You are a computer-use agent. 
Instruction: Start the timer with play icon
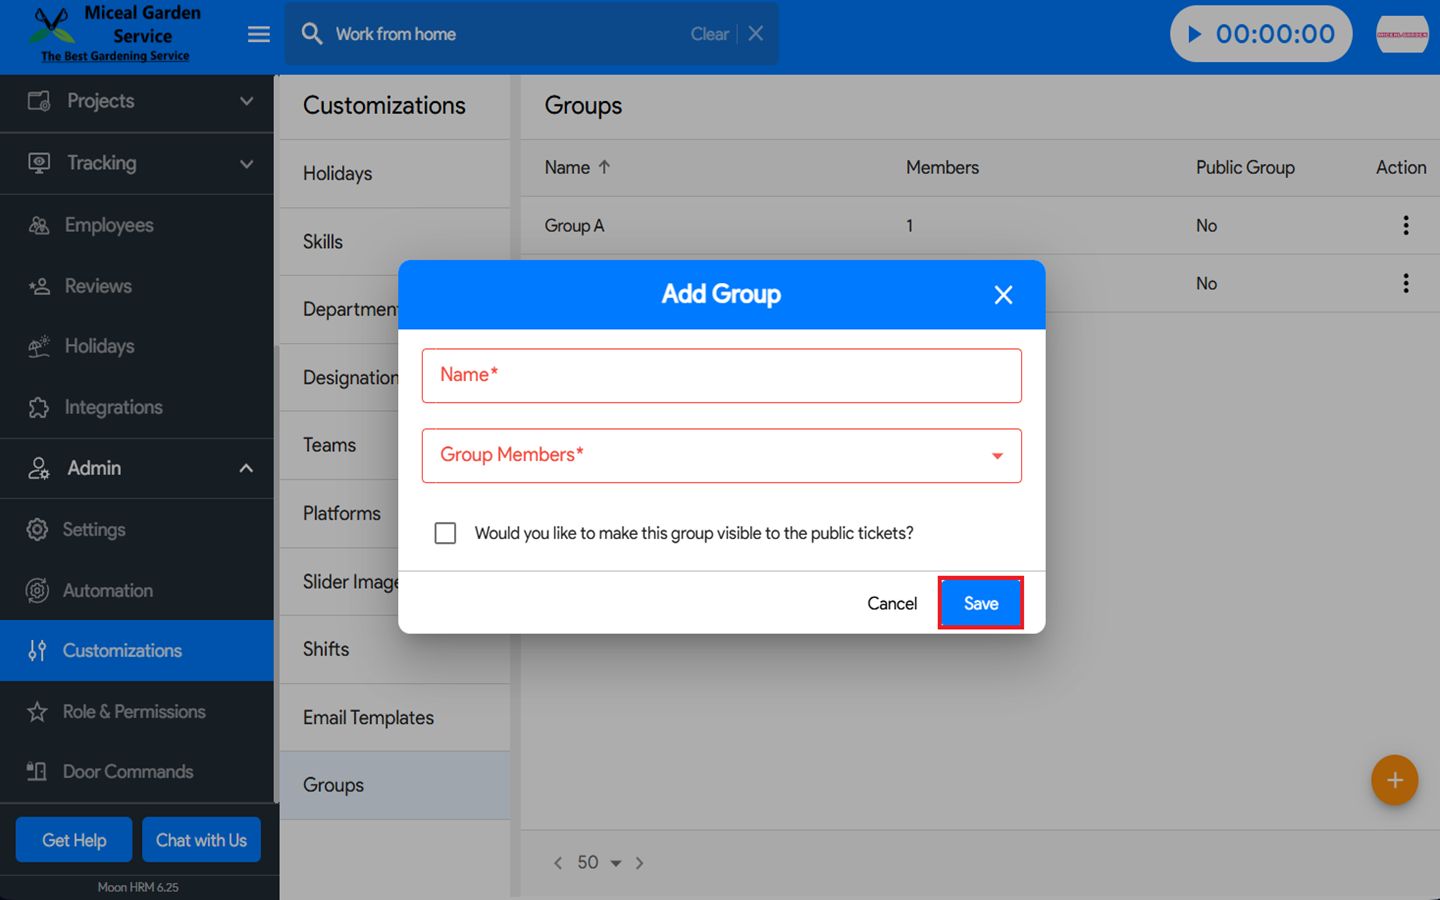tap(1194, 34)
